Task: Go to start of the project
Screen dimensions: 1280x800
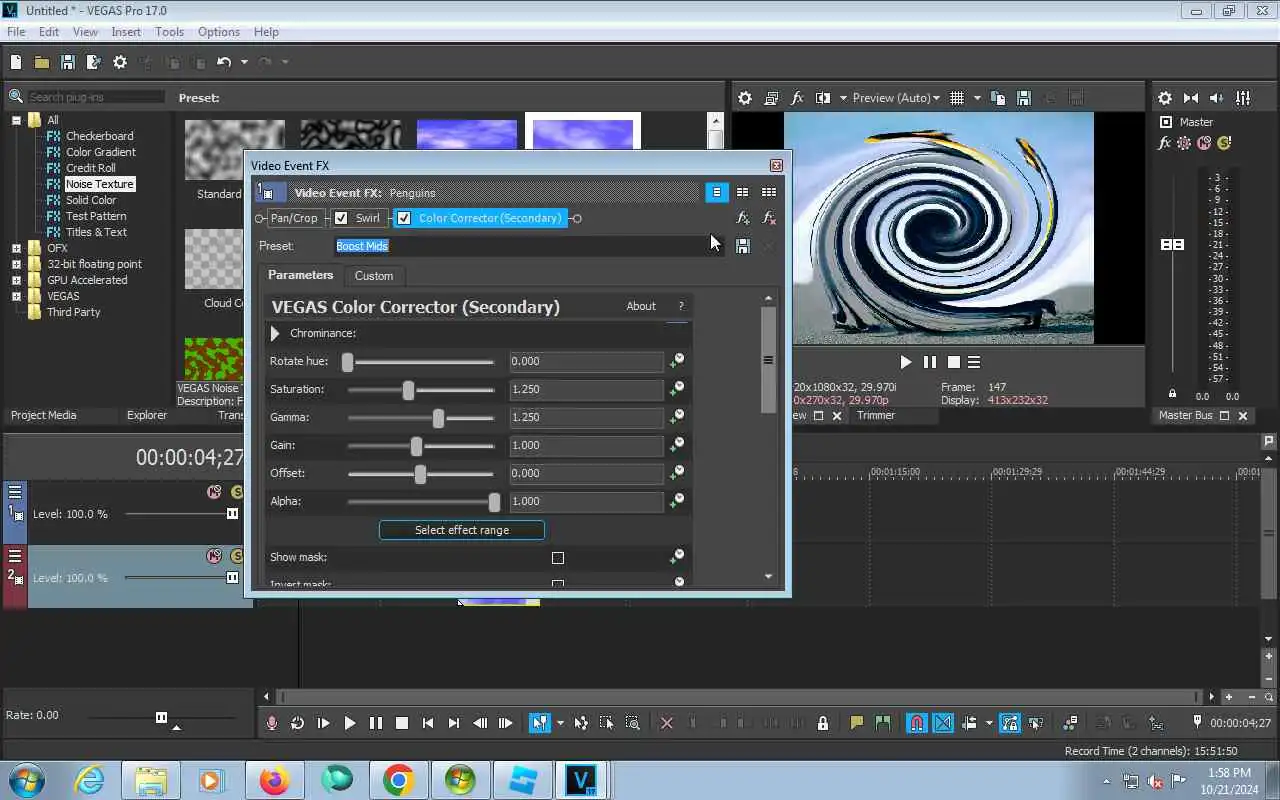Action: pyautogui.click(x=428, y=723)
